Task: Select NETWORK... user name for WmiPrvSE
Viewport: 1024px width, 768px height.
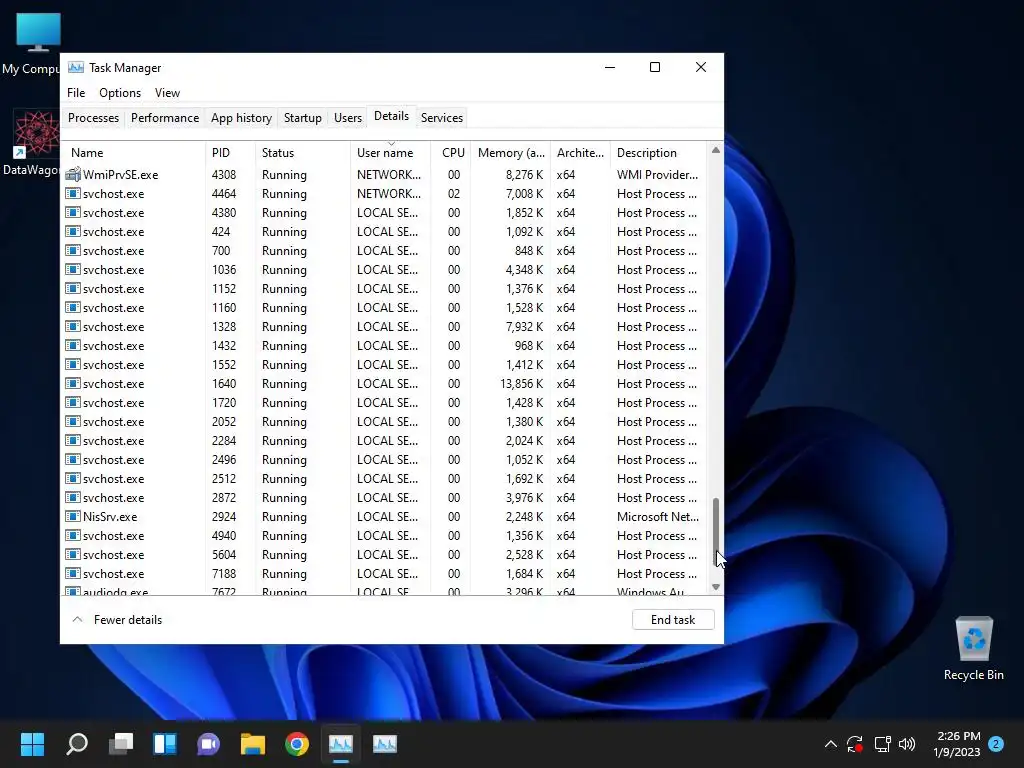Action: (389, 174)
